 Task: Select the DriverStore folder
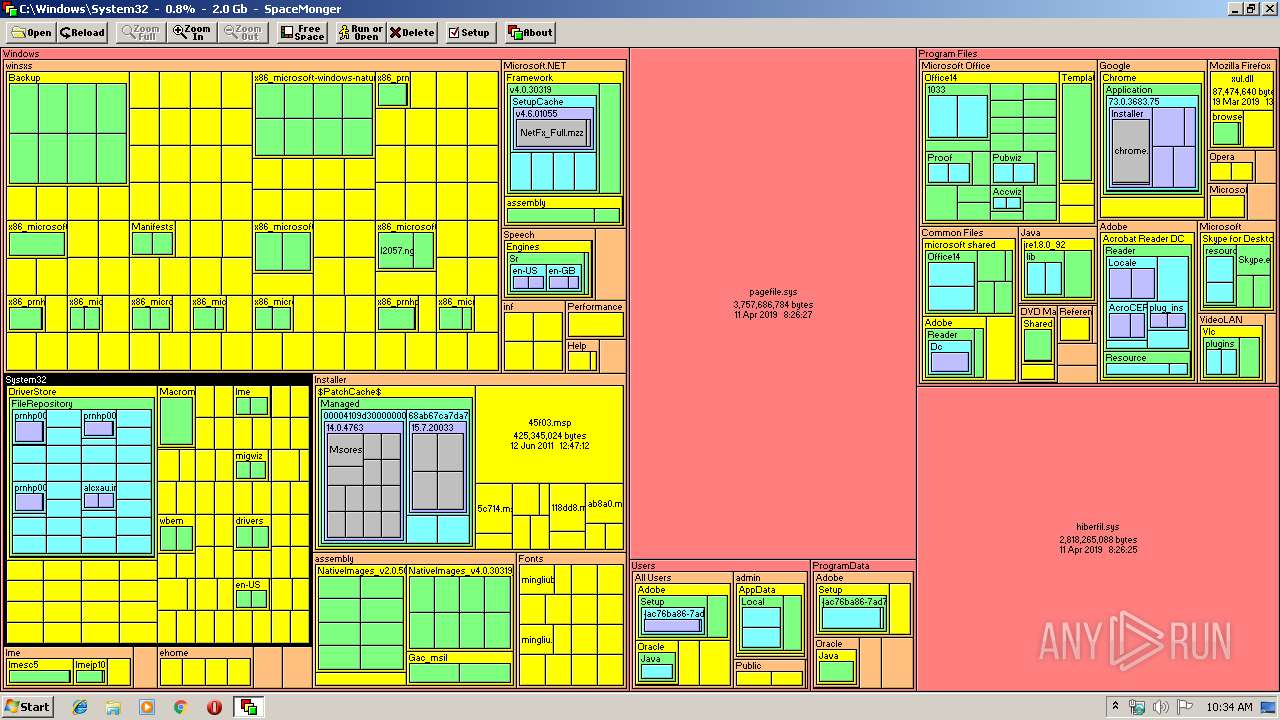click(x=32, y=392)
